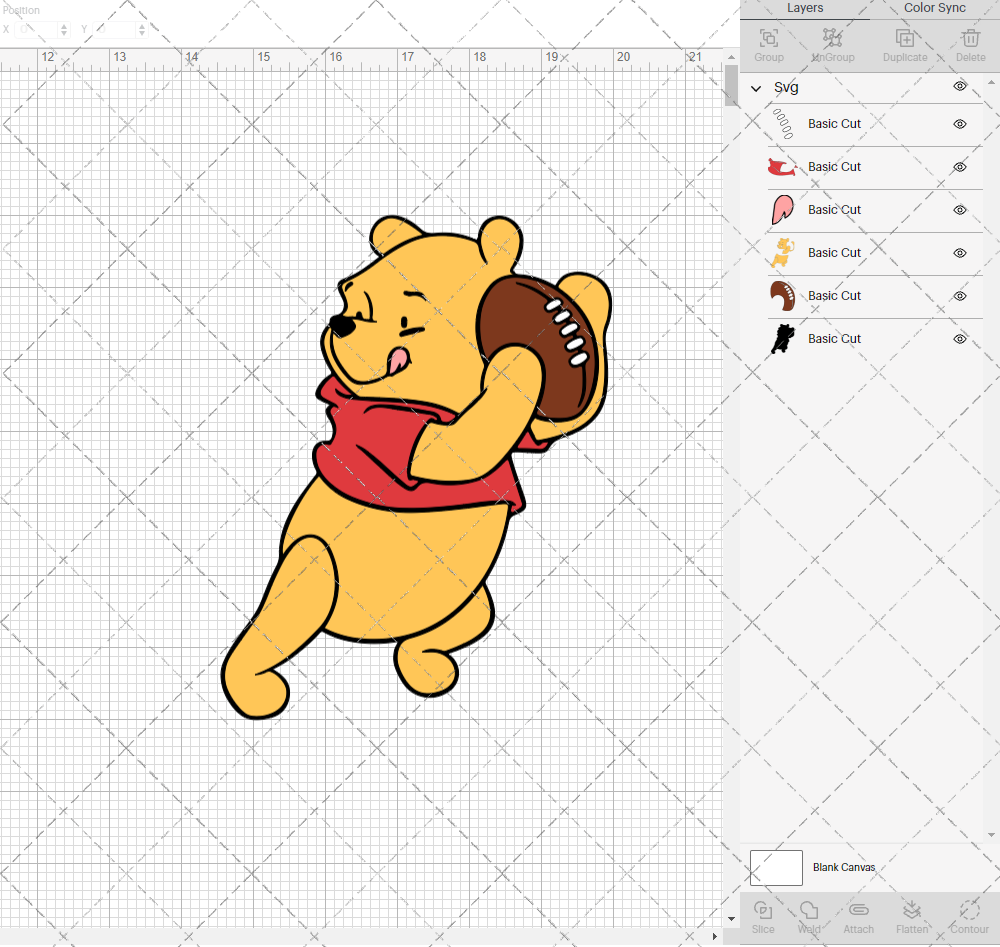
Task: Switch to the Layers tab
Action: 805,8
